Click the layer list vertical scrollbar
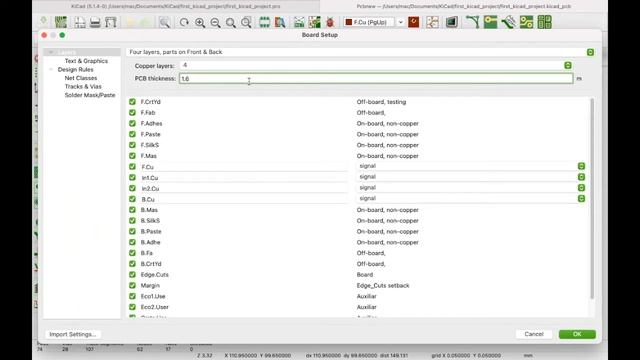 [x=592, y=199]
